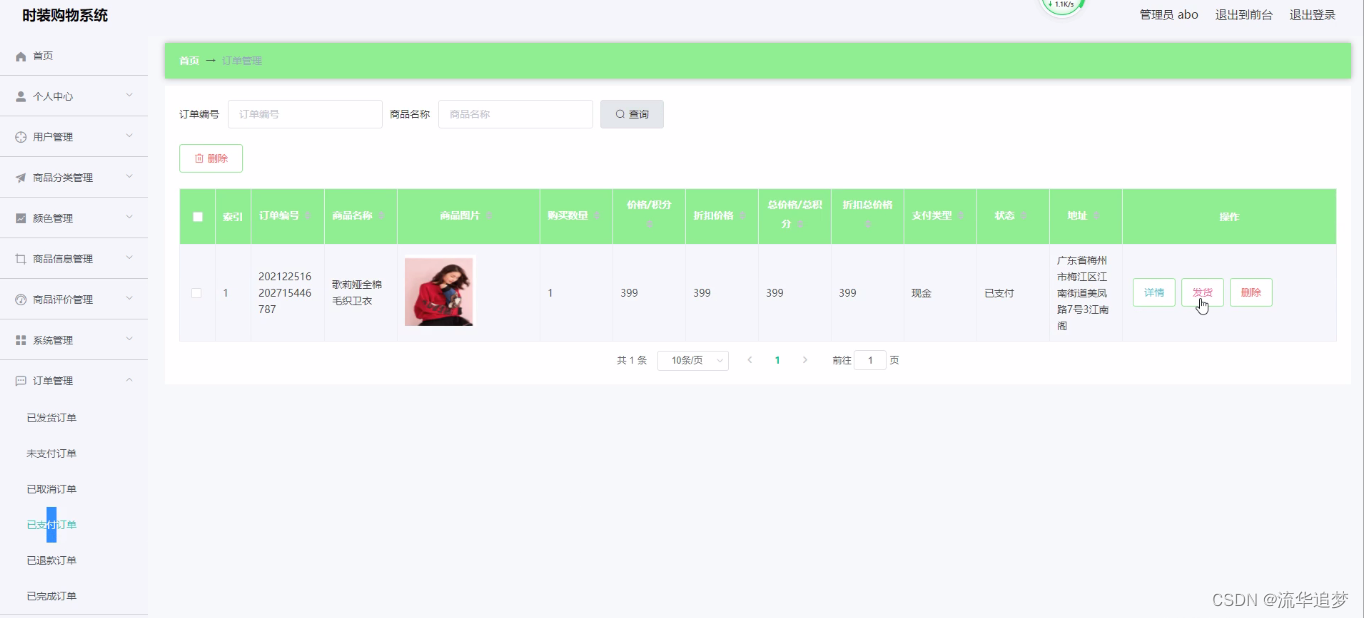Sort the table by 商品名称 column
The image size is (1364, 618).
pyautogui.click(x=382, y=216)
